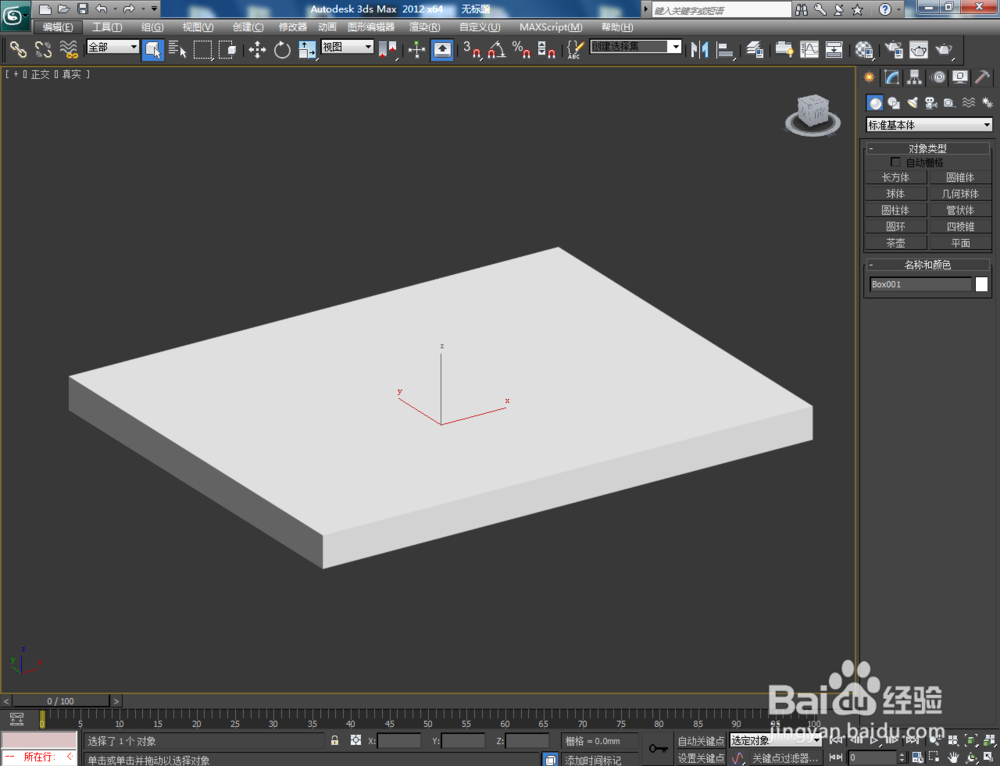Select the Link tool in main toolbar
The width and height of the screenshot is (1000, 766).
pos(17,49)
